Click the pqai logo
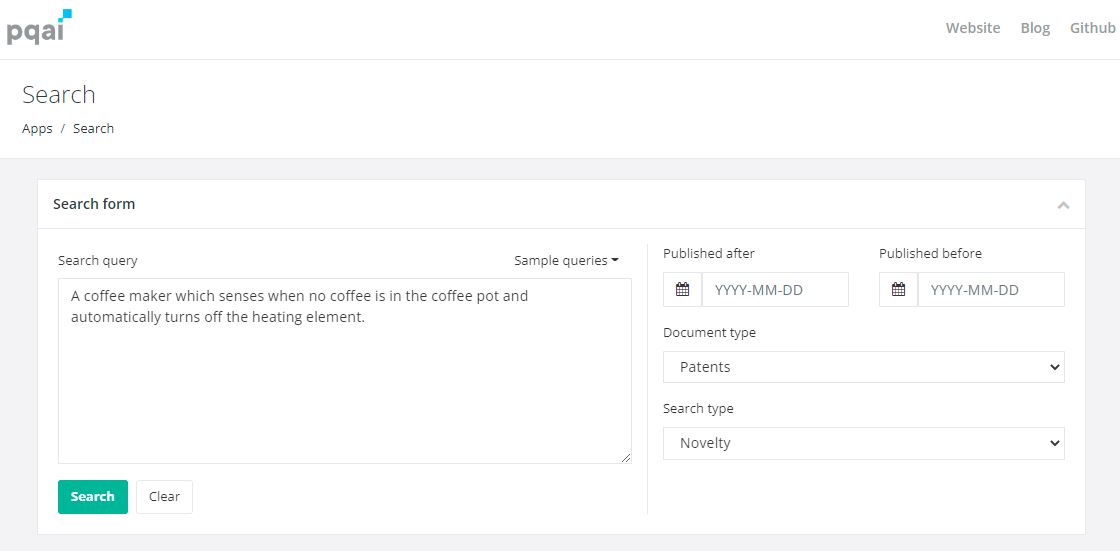This screenshot has width=1120, height=551. [39, 27]
